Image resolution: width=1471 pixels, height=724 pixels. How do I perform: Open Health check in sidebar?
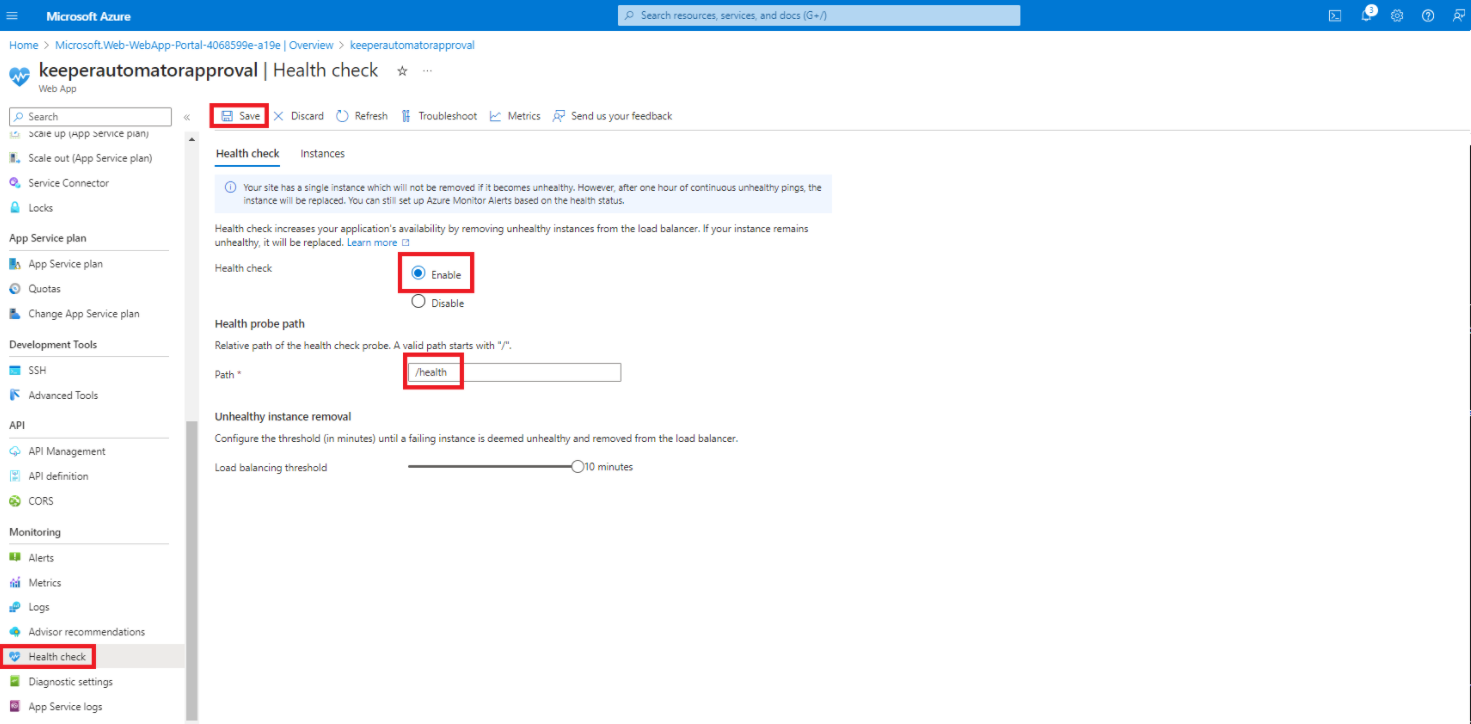click(57, 657)
